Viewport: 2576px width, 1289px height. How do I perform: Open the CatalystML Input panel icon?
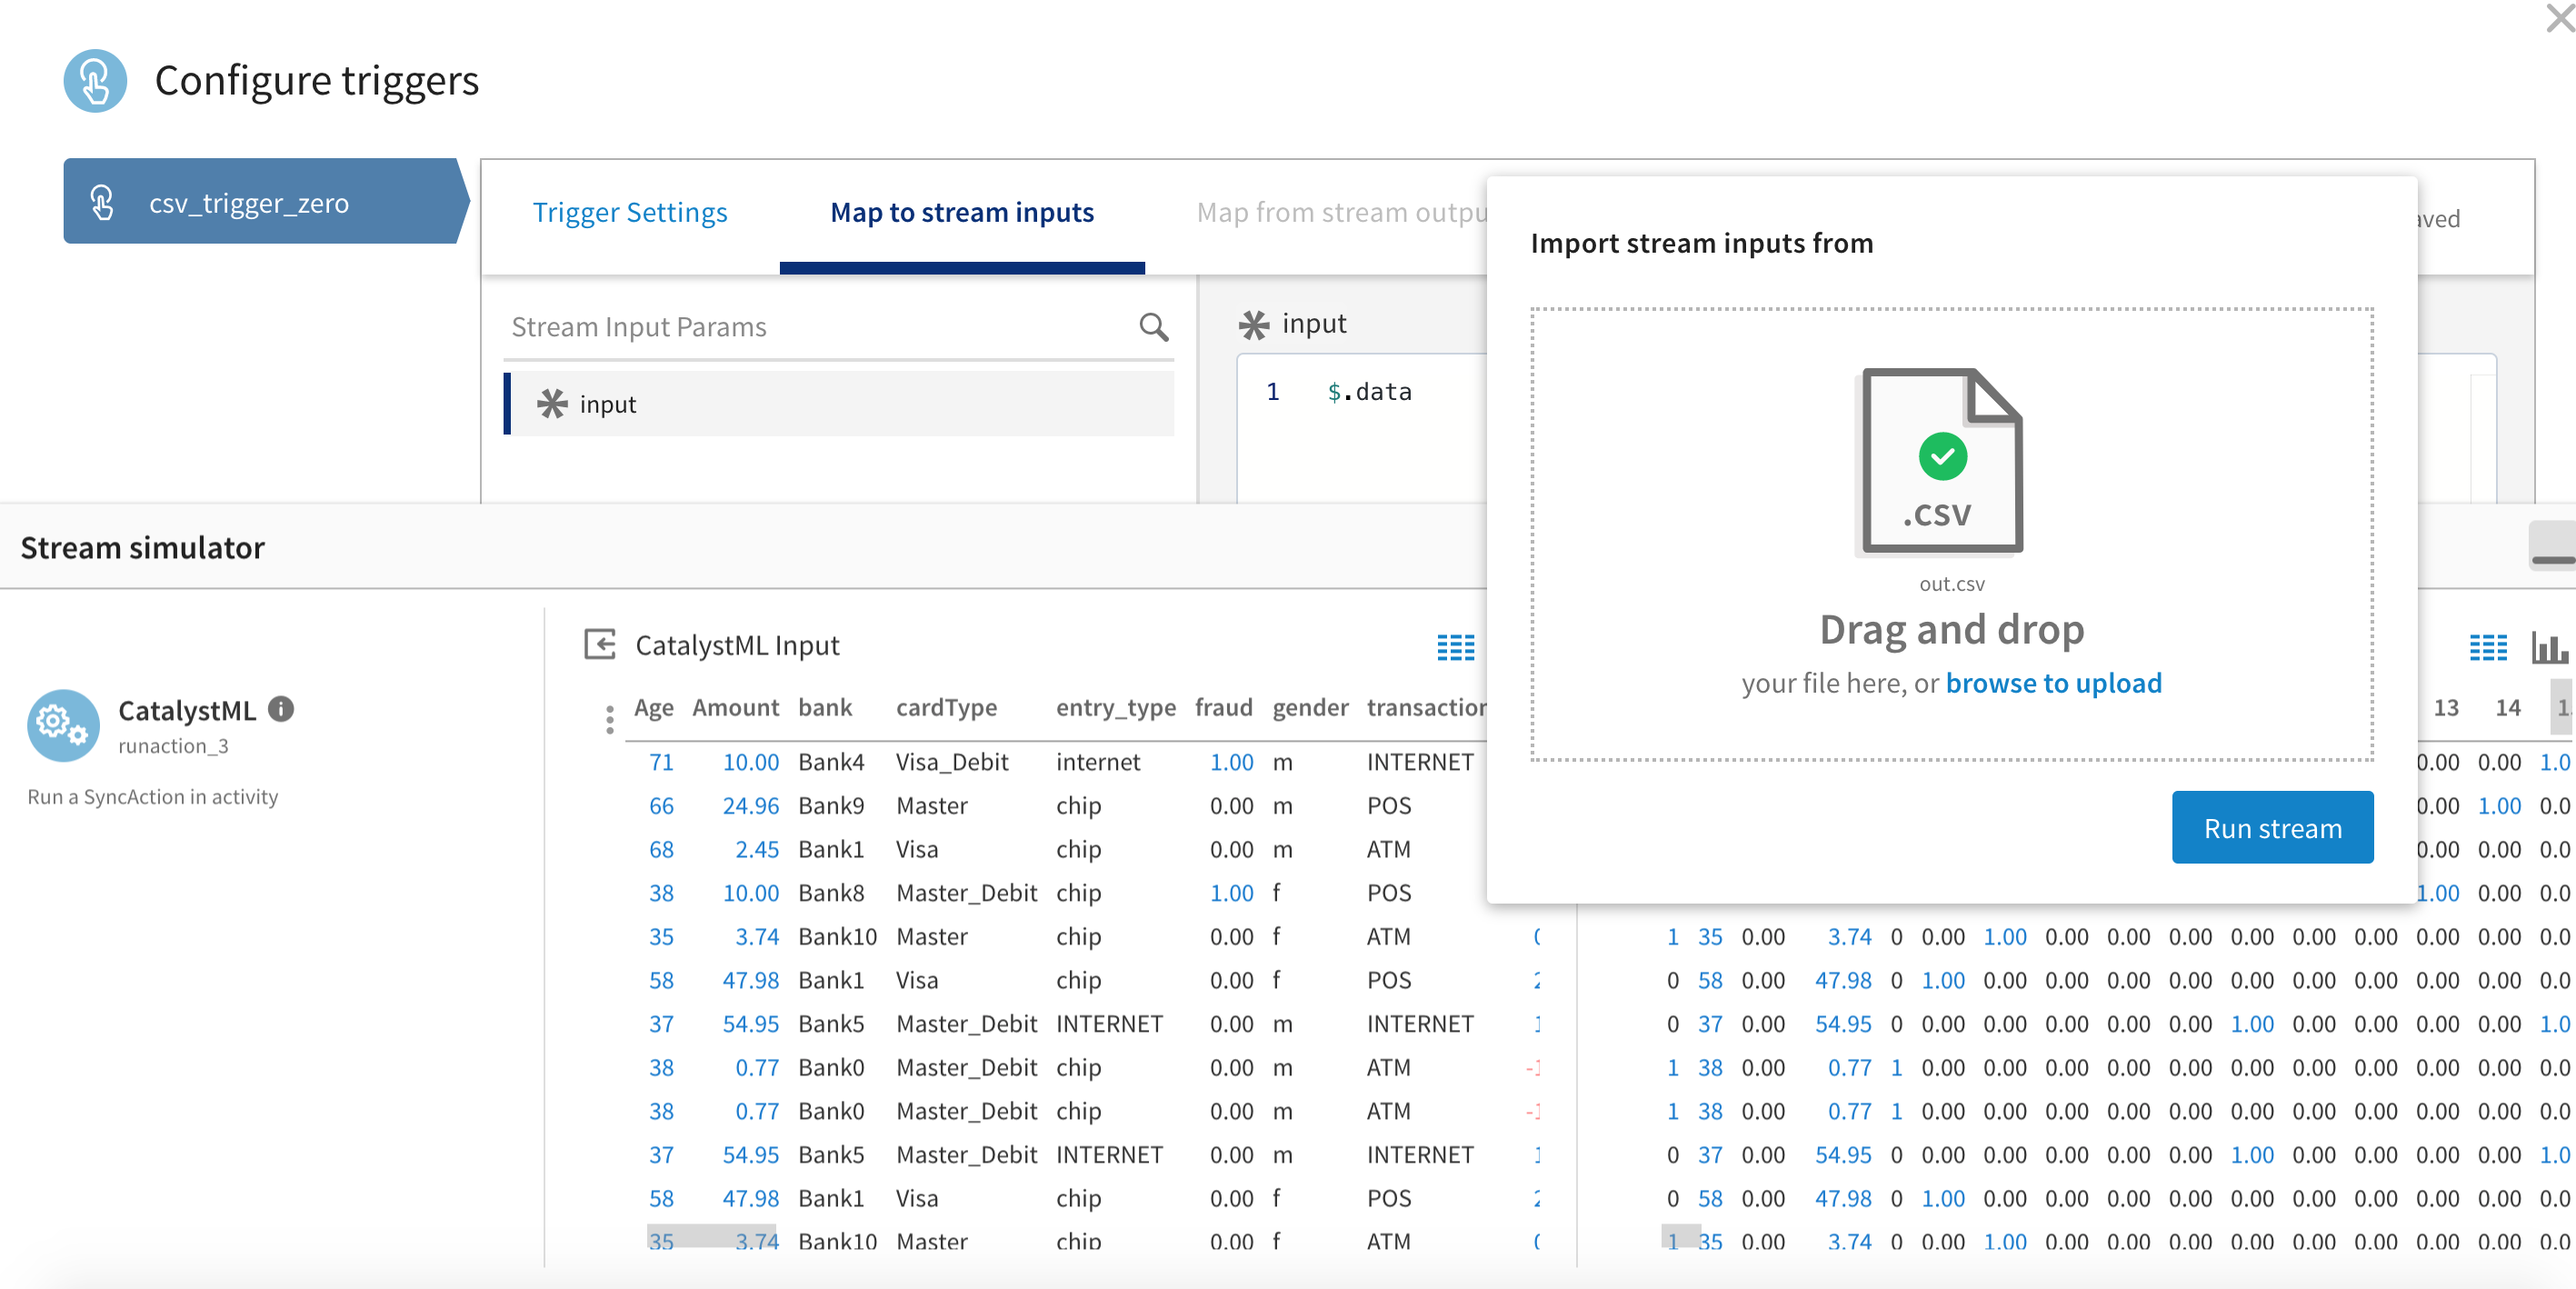[599, 645]
